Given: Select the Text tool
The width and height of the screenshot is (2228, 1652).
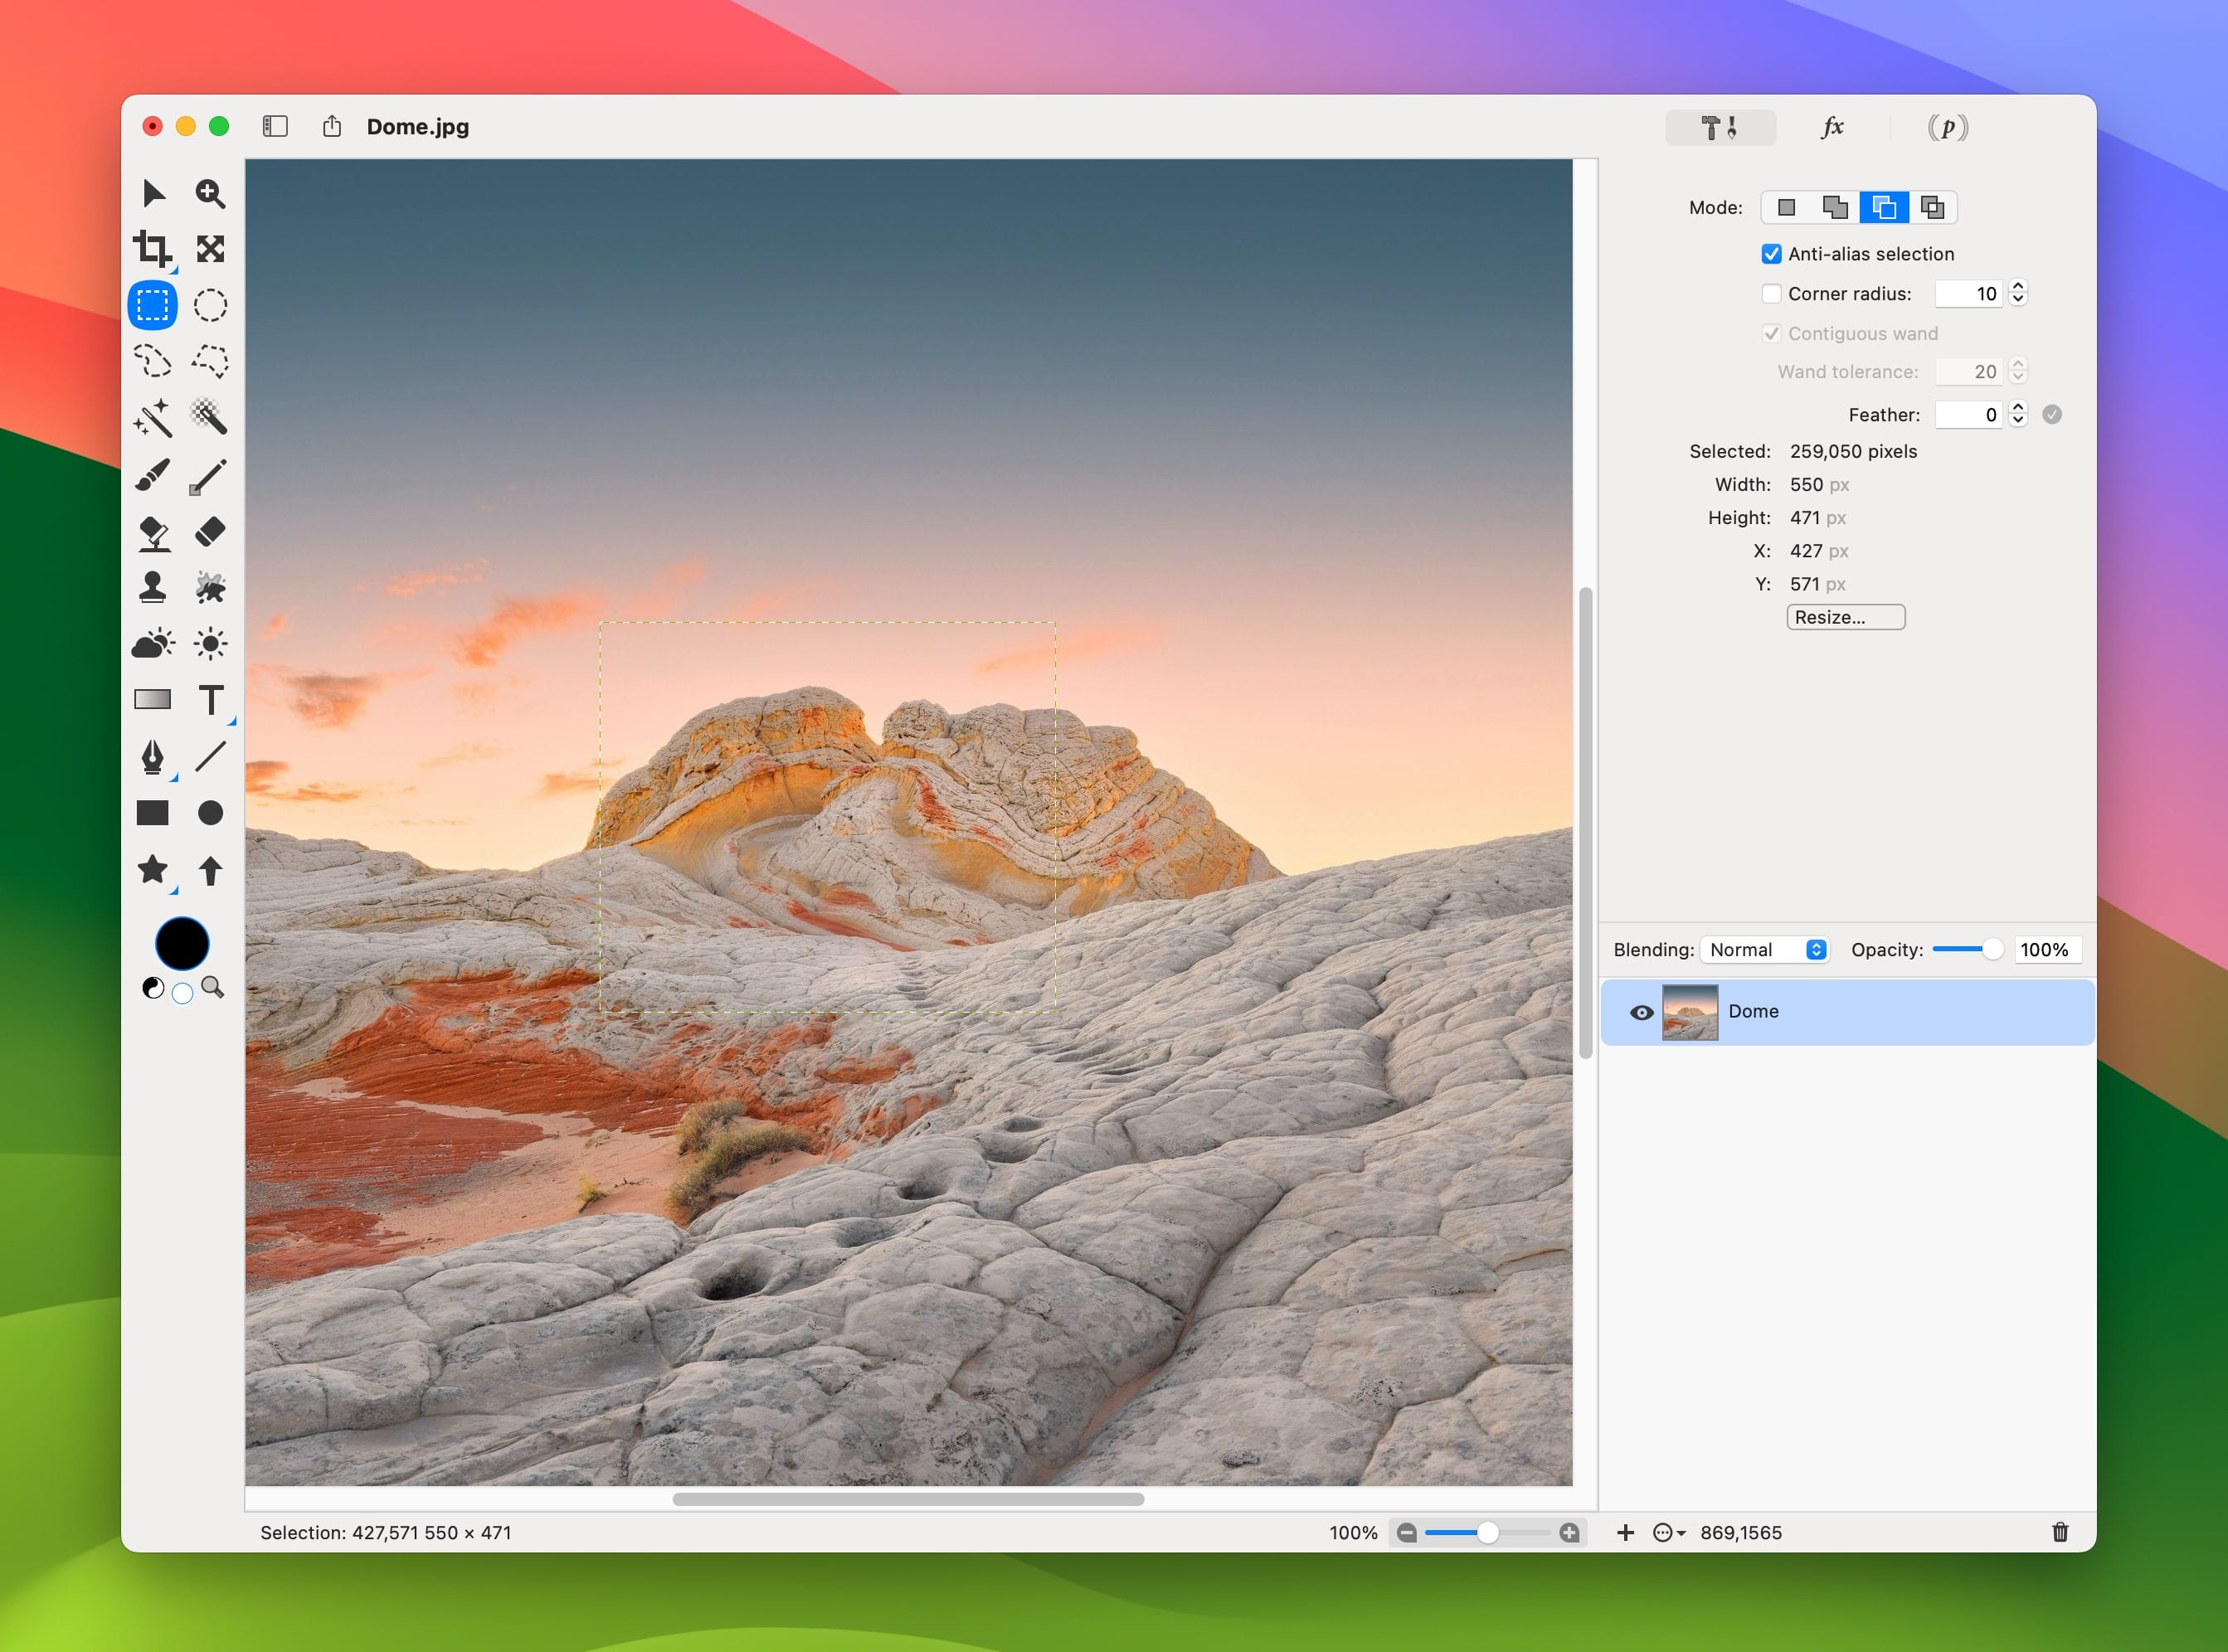Looking at the screenshot, I should point(210,700).
